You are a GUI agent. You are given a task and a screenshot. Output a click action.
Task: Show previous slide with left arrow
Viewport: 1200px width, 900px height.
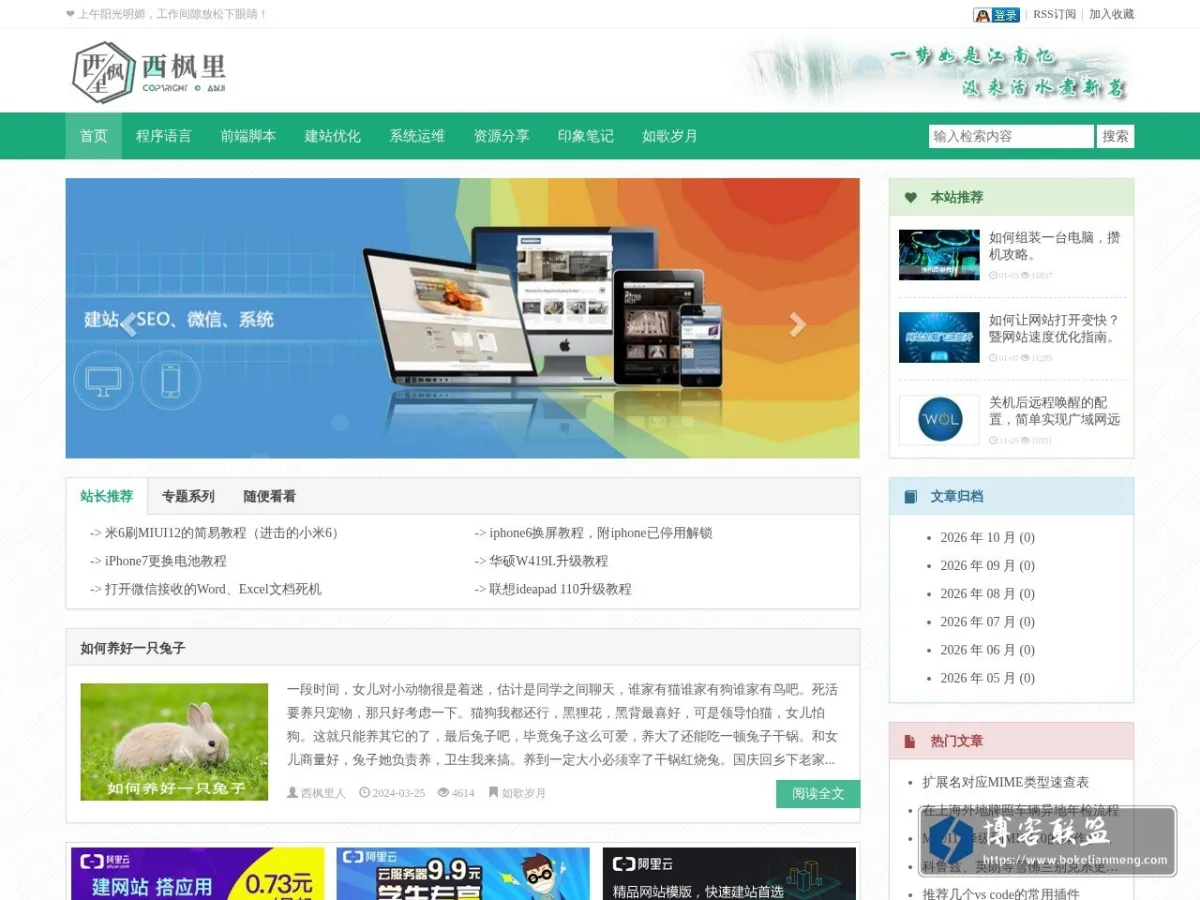pyautogui.click(x=128, y=324)
